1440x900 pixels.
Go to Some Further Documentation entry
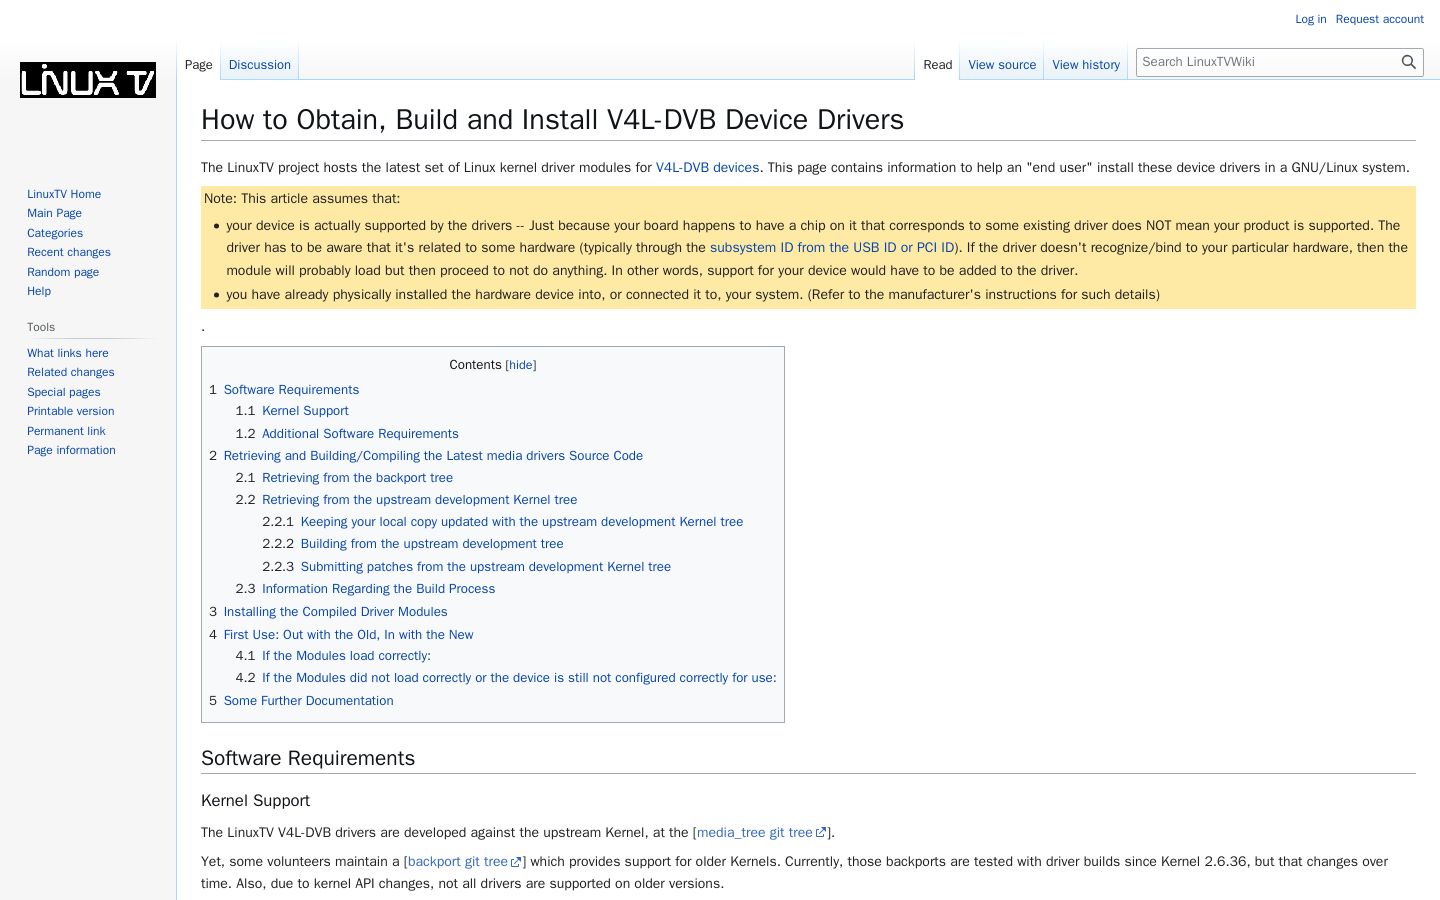click(x=308, y=701)
